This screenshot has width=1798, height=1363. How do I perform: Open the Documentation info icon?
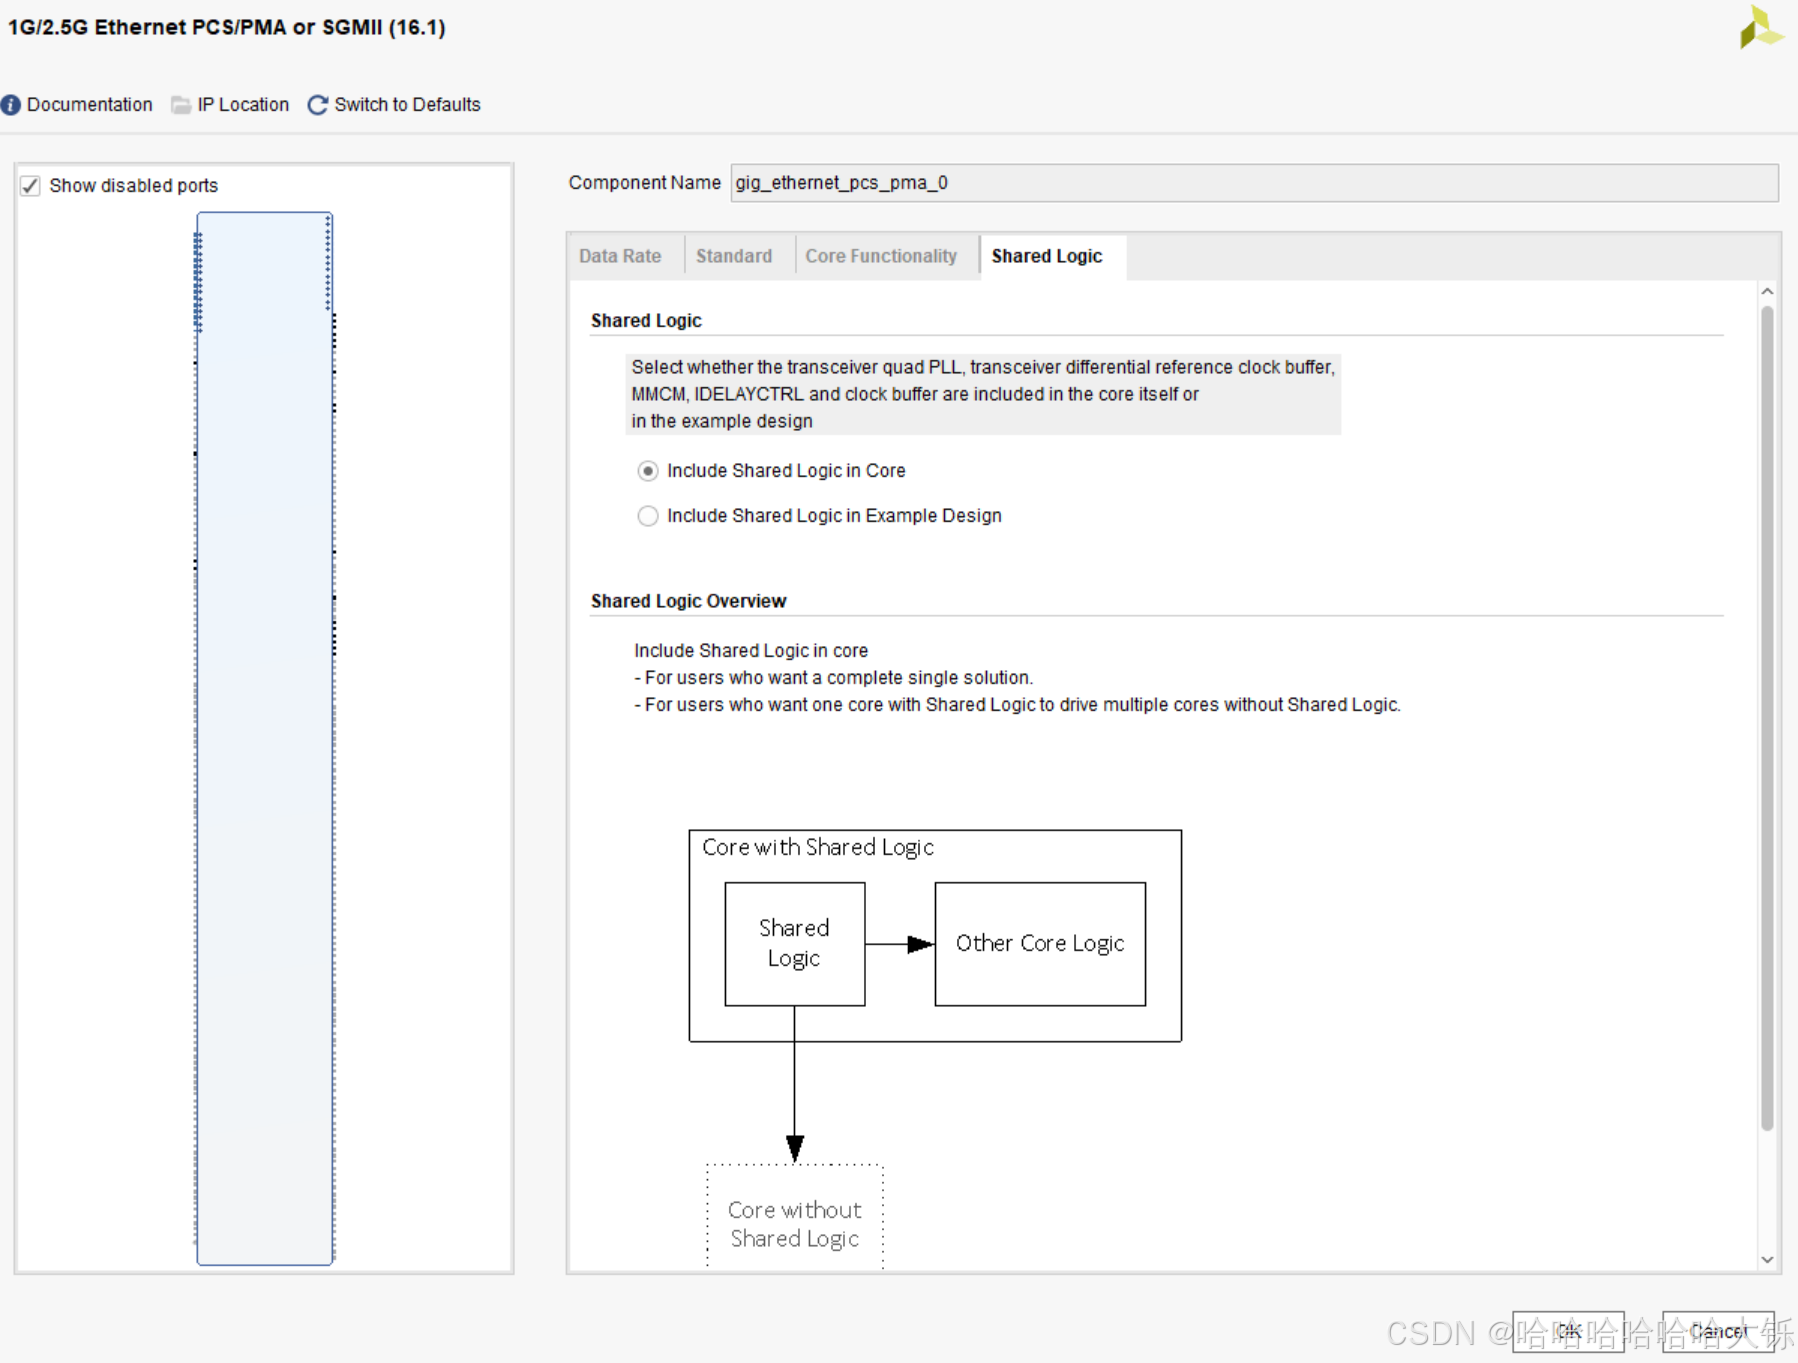(x=11, y=105)
